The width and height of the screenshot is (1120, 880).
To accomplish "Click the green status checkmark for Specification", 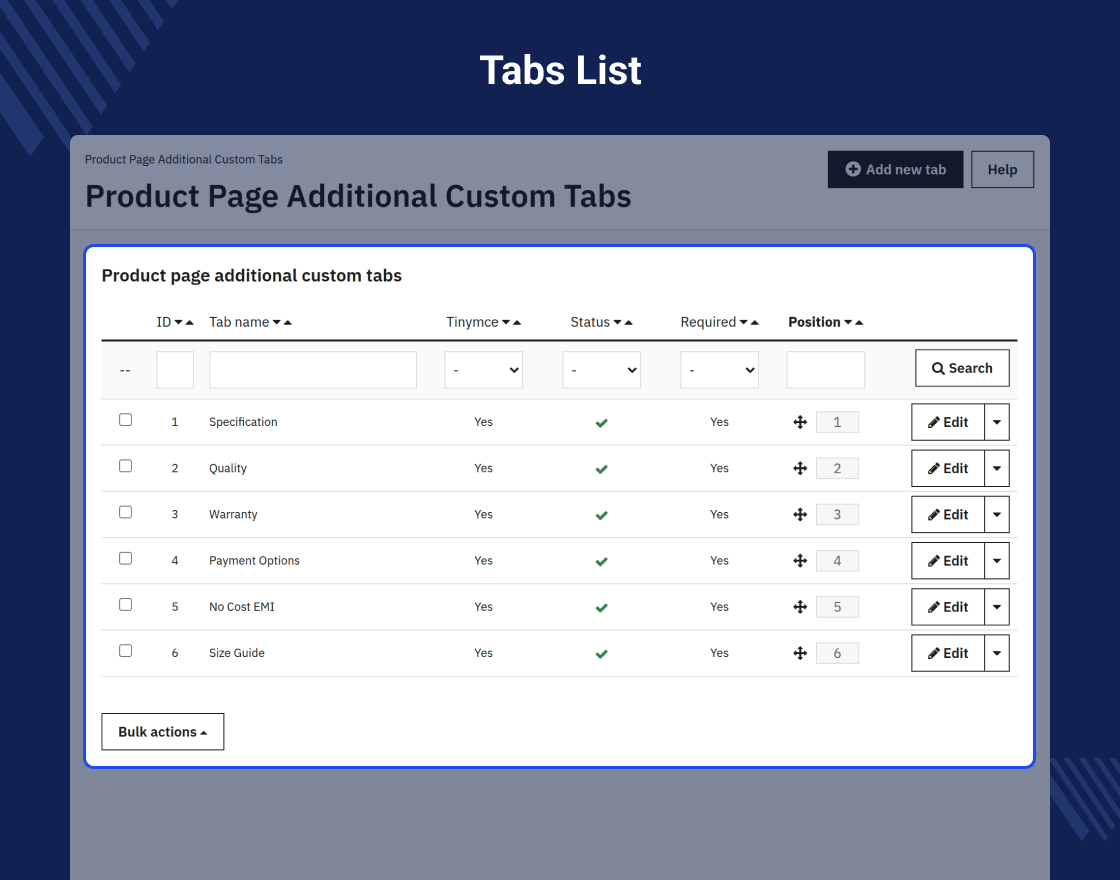I will pos(601,423).
